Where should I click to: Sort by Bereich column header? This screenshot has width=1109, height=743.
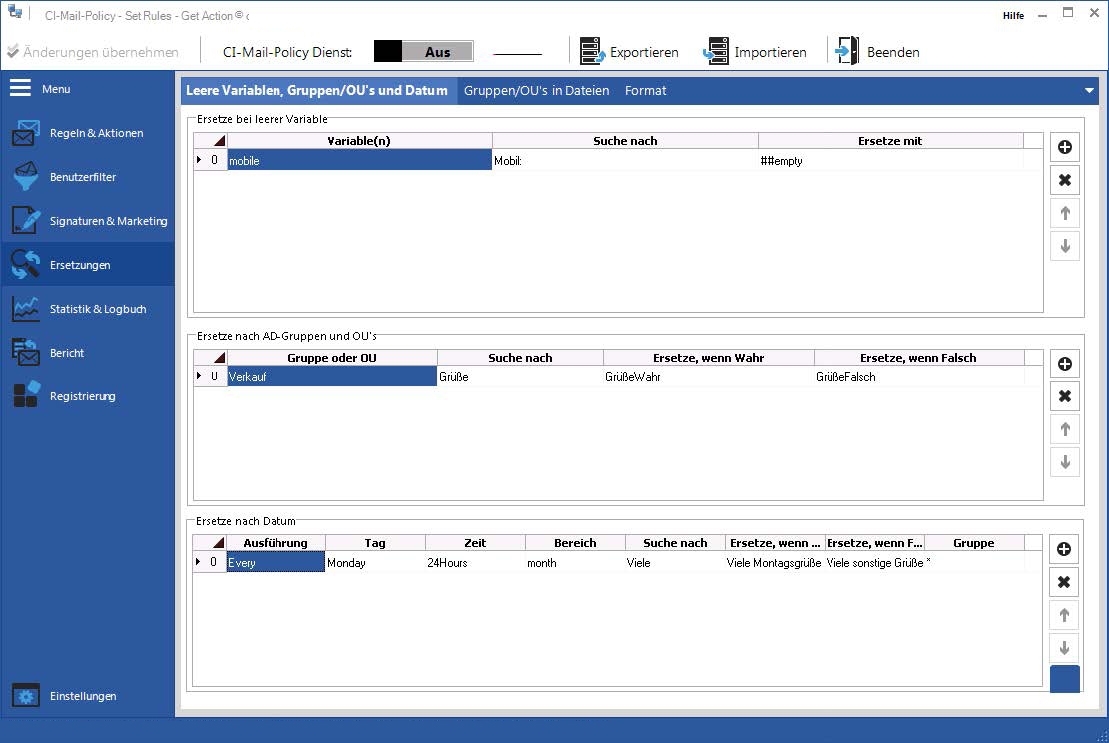pyautogui.click(x=575, y=543)
